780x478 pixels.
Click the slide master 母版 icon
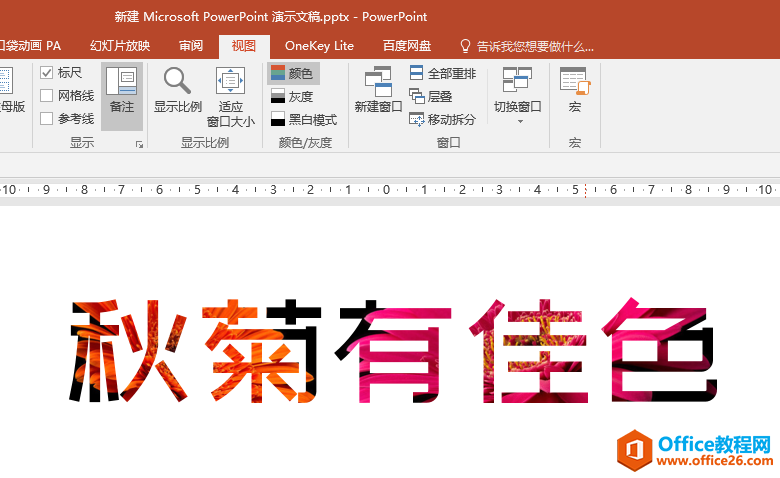[x=7, y=81]
